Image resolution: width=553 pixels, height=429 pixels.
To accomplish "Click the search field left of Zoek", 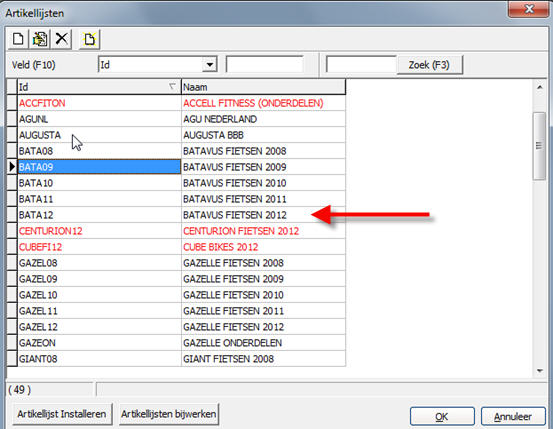I will [361, 65].
